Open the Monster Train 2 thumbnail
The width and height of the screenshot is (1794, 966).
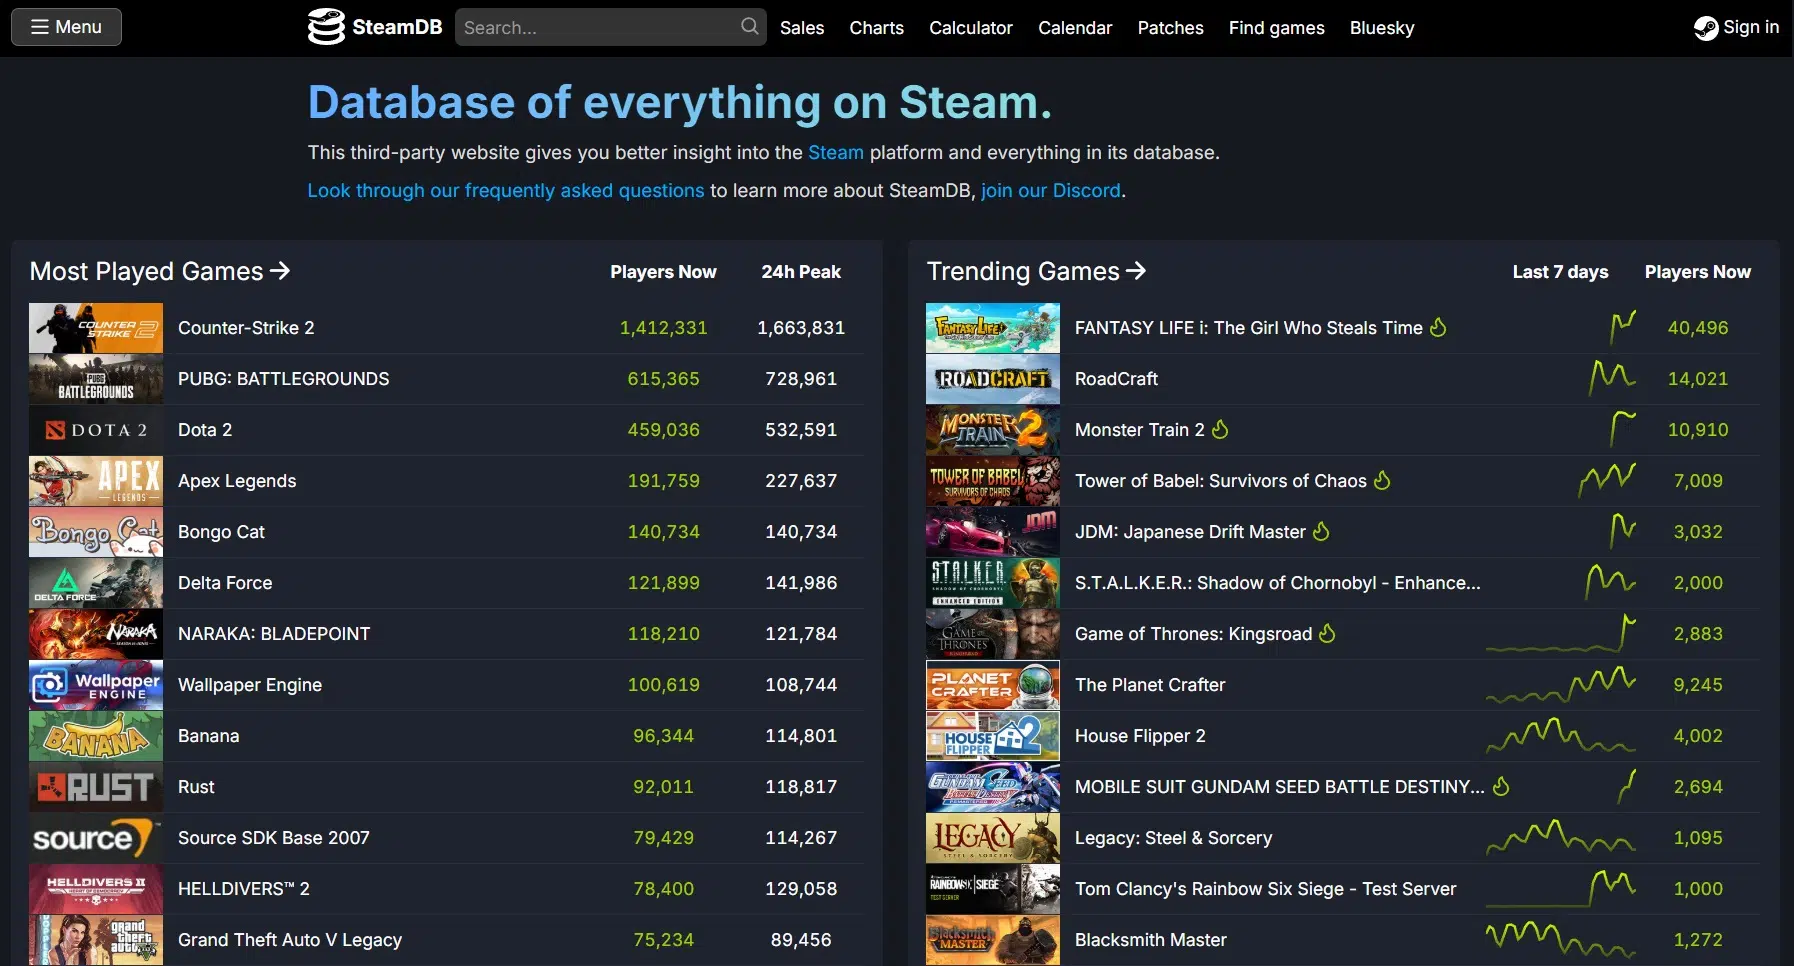tap(993, 430)
